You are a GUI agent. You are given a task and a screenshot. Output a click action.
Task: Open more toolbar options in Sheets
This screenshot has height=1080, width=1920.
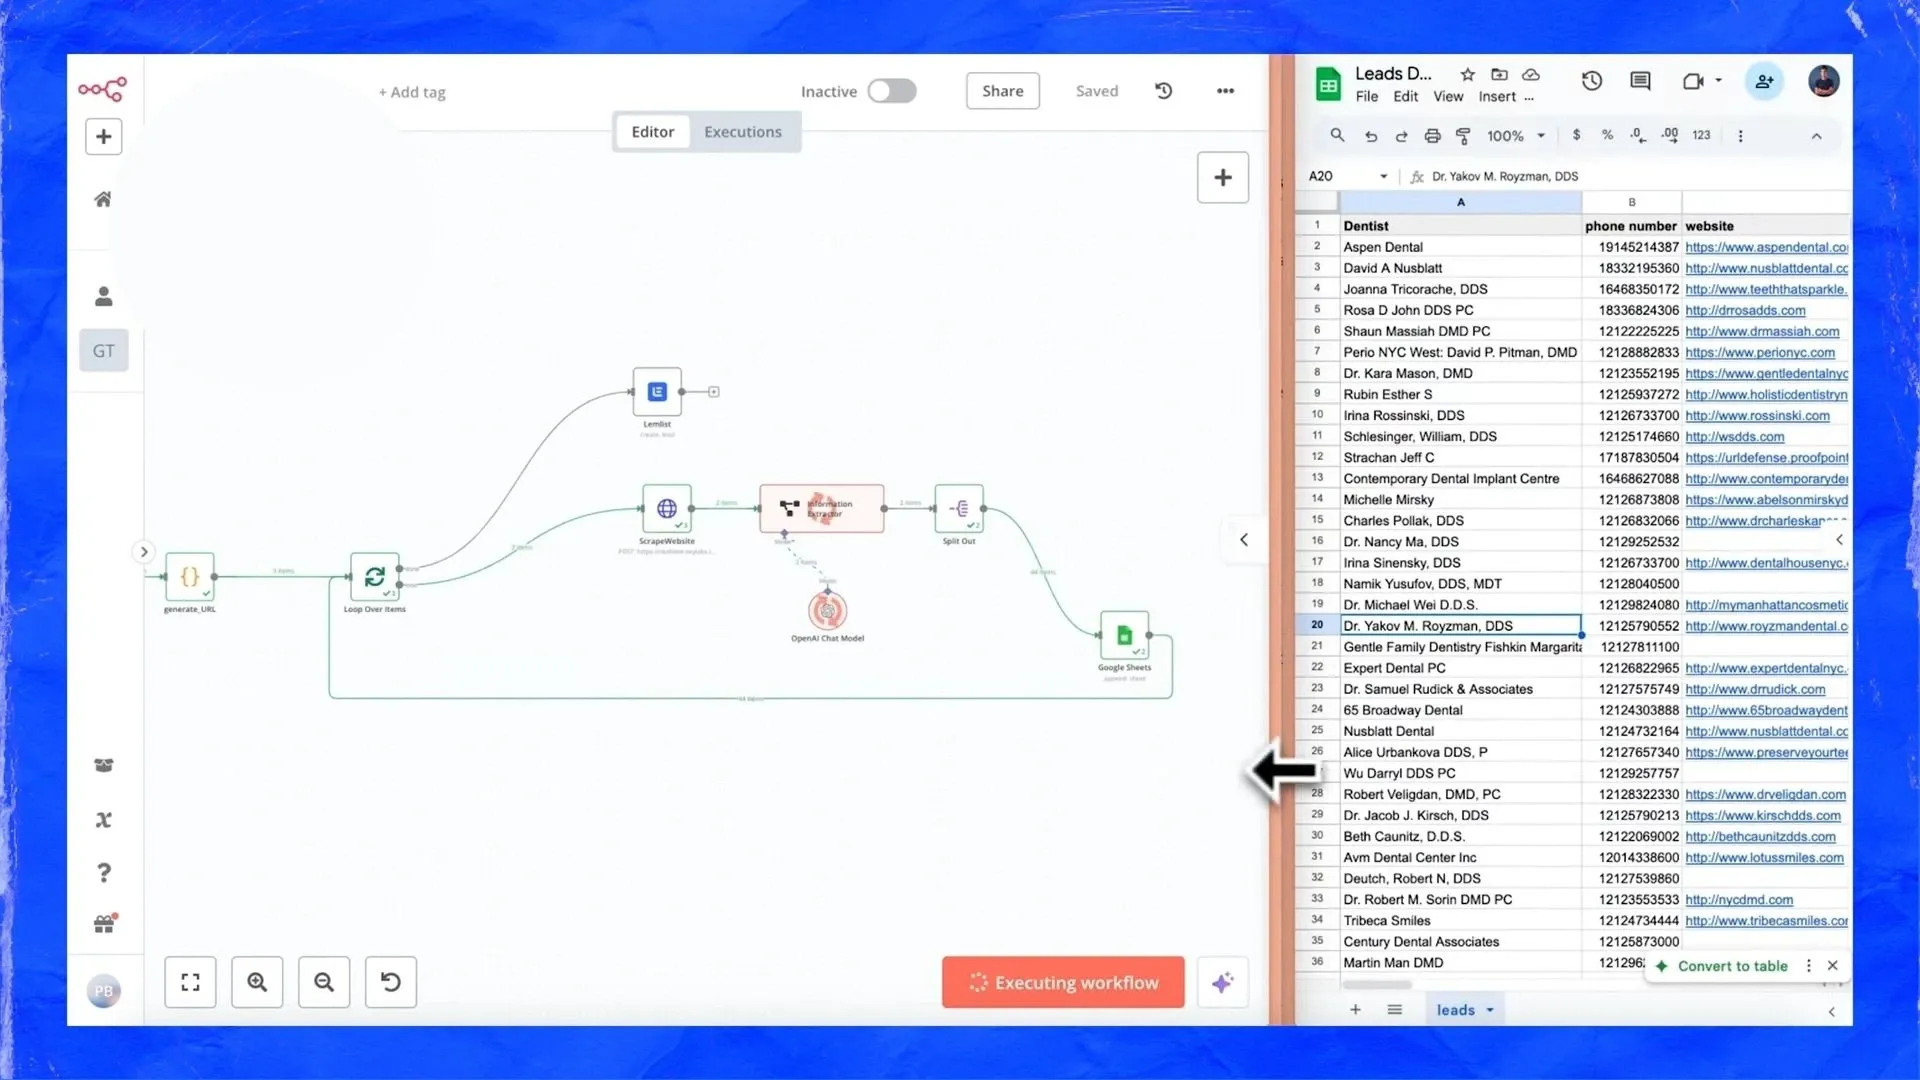(x=1740, y=136)
